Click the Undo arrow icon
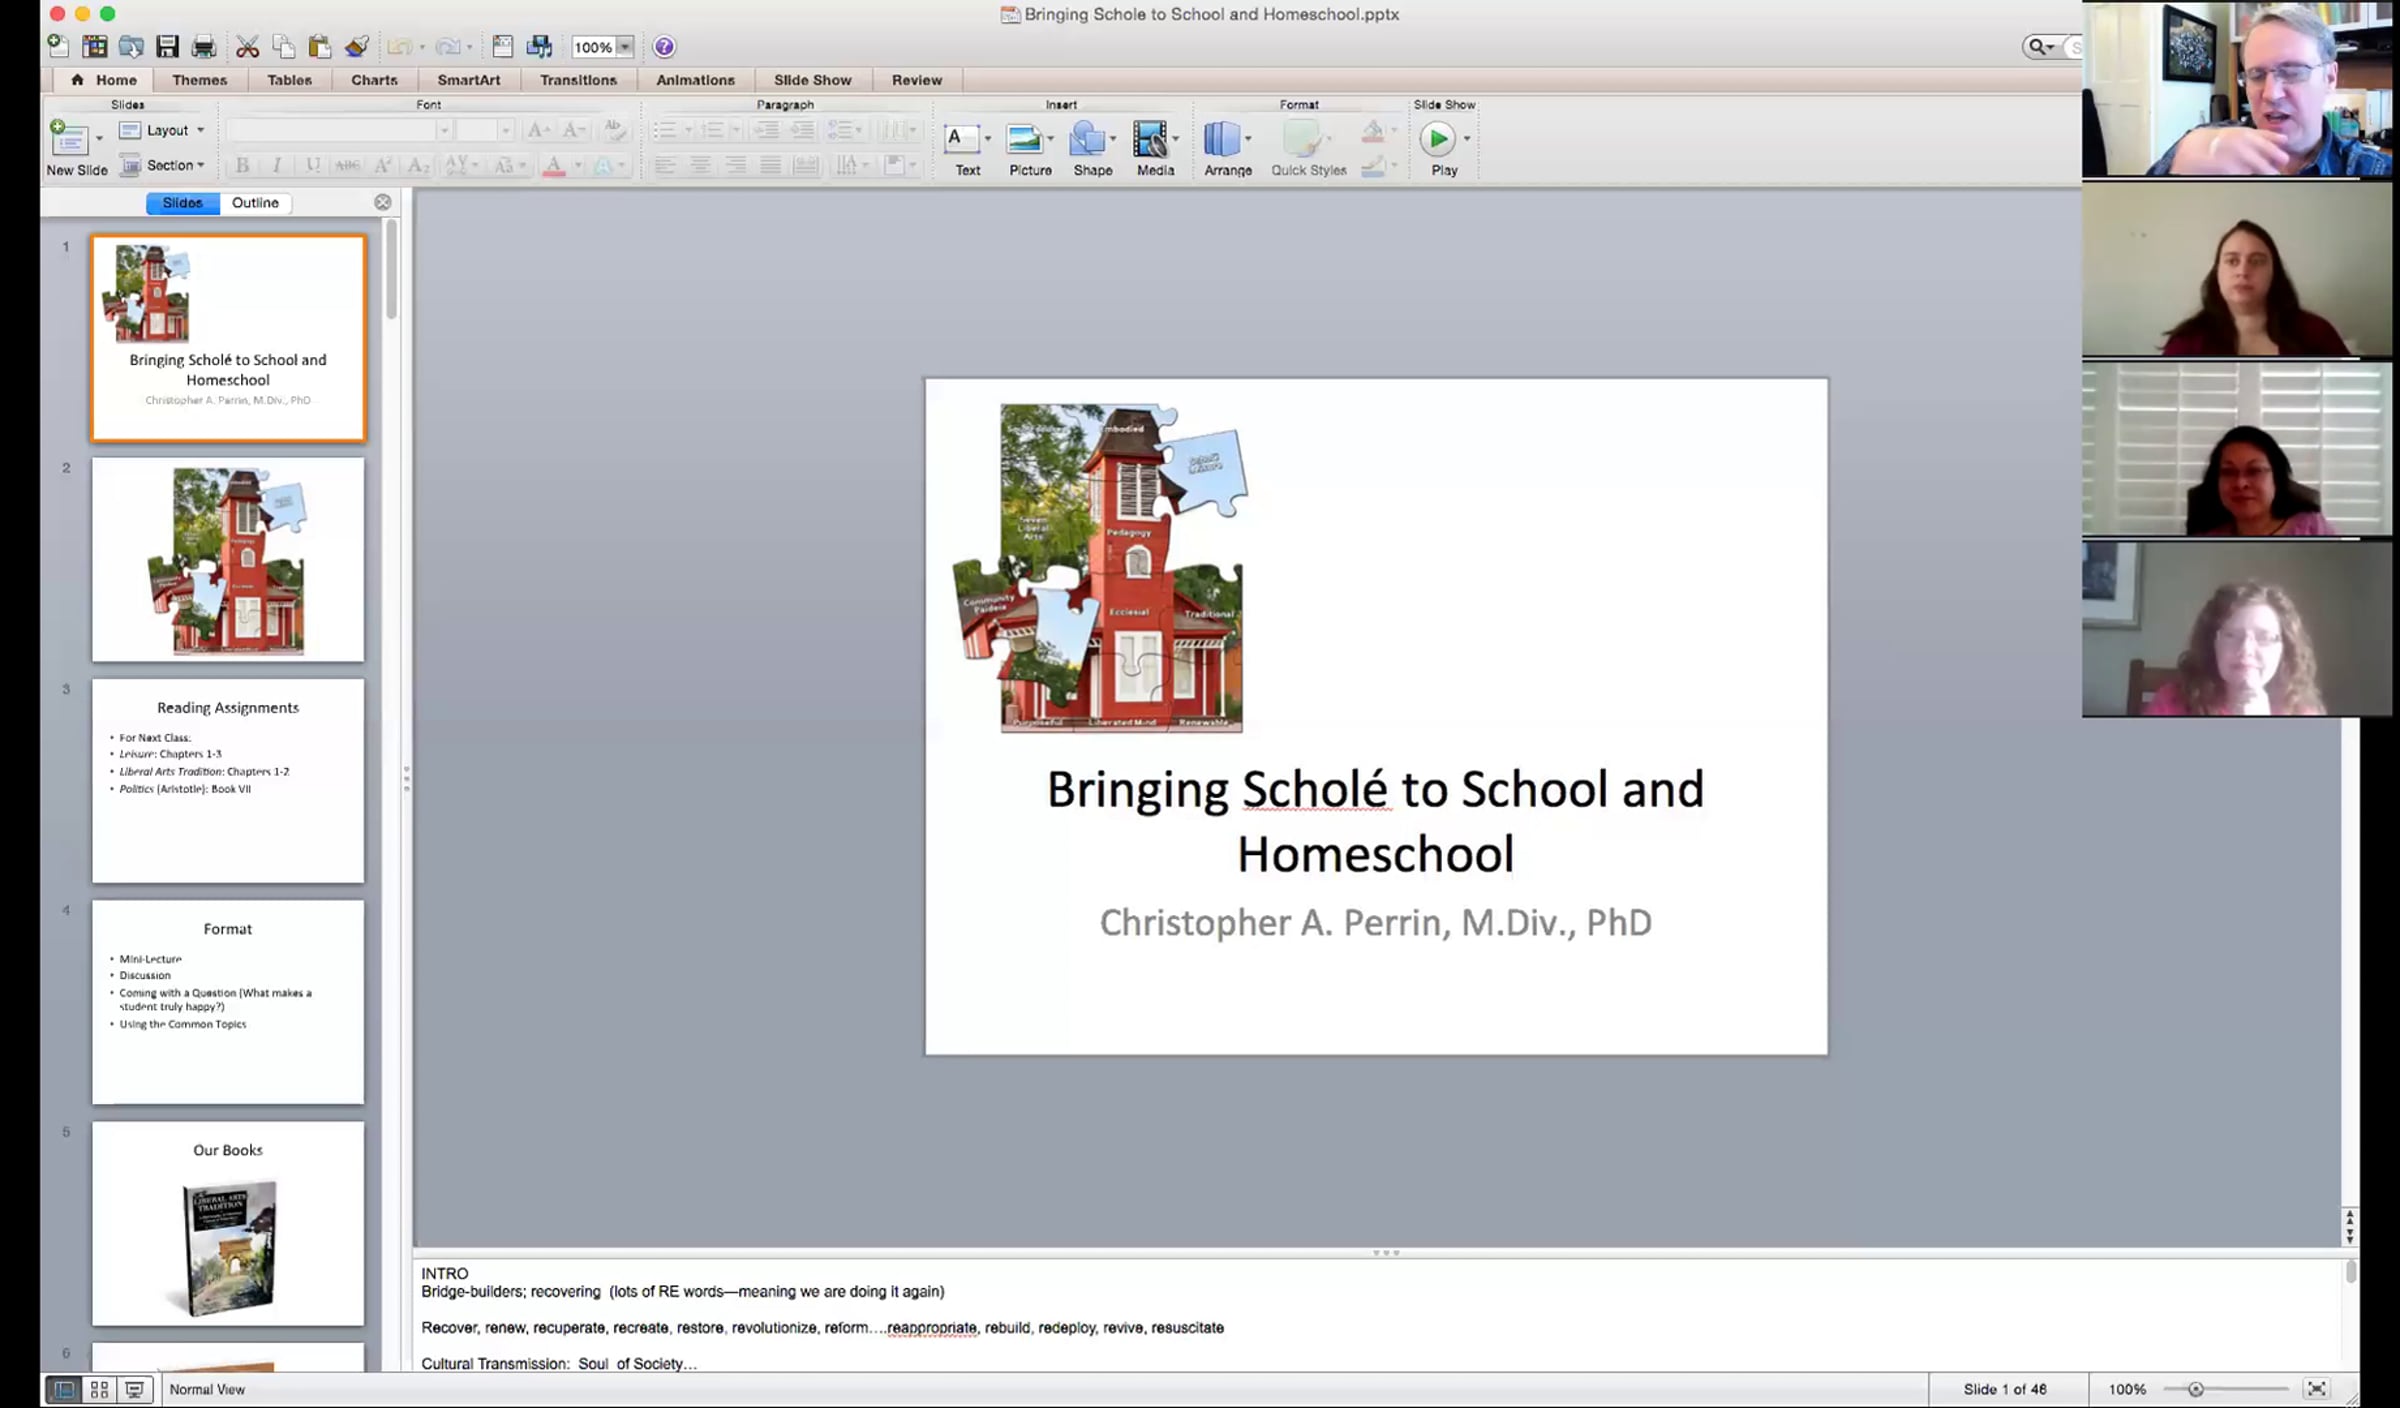 [x=400, y=46]
